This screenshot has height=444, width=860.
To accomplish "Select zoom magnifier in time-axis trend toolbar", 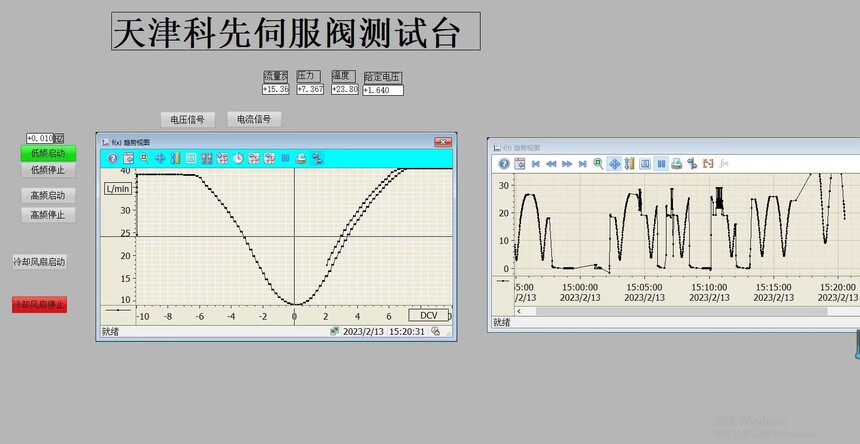I will point(598,163).
